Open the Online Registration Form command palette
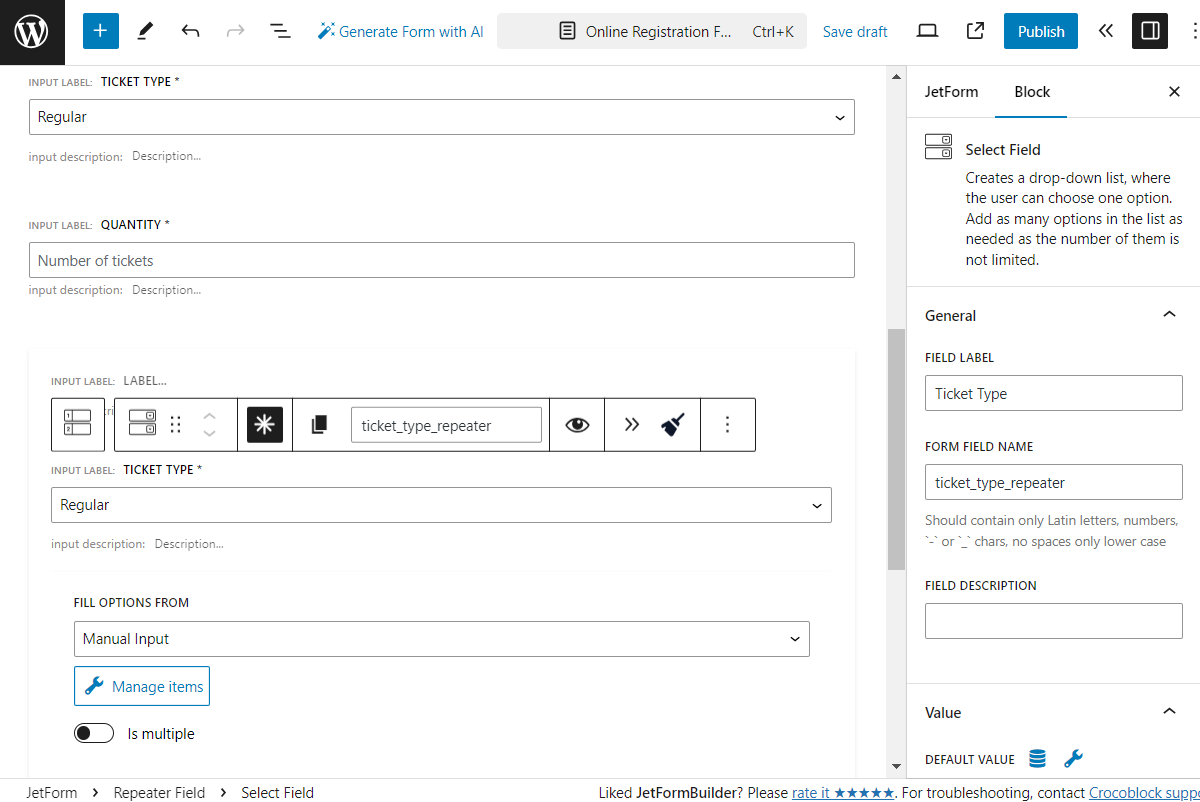Image resolution: width=1200 pixels, height=802 pixels. (652, 31)
